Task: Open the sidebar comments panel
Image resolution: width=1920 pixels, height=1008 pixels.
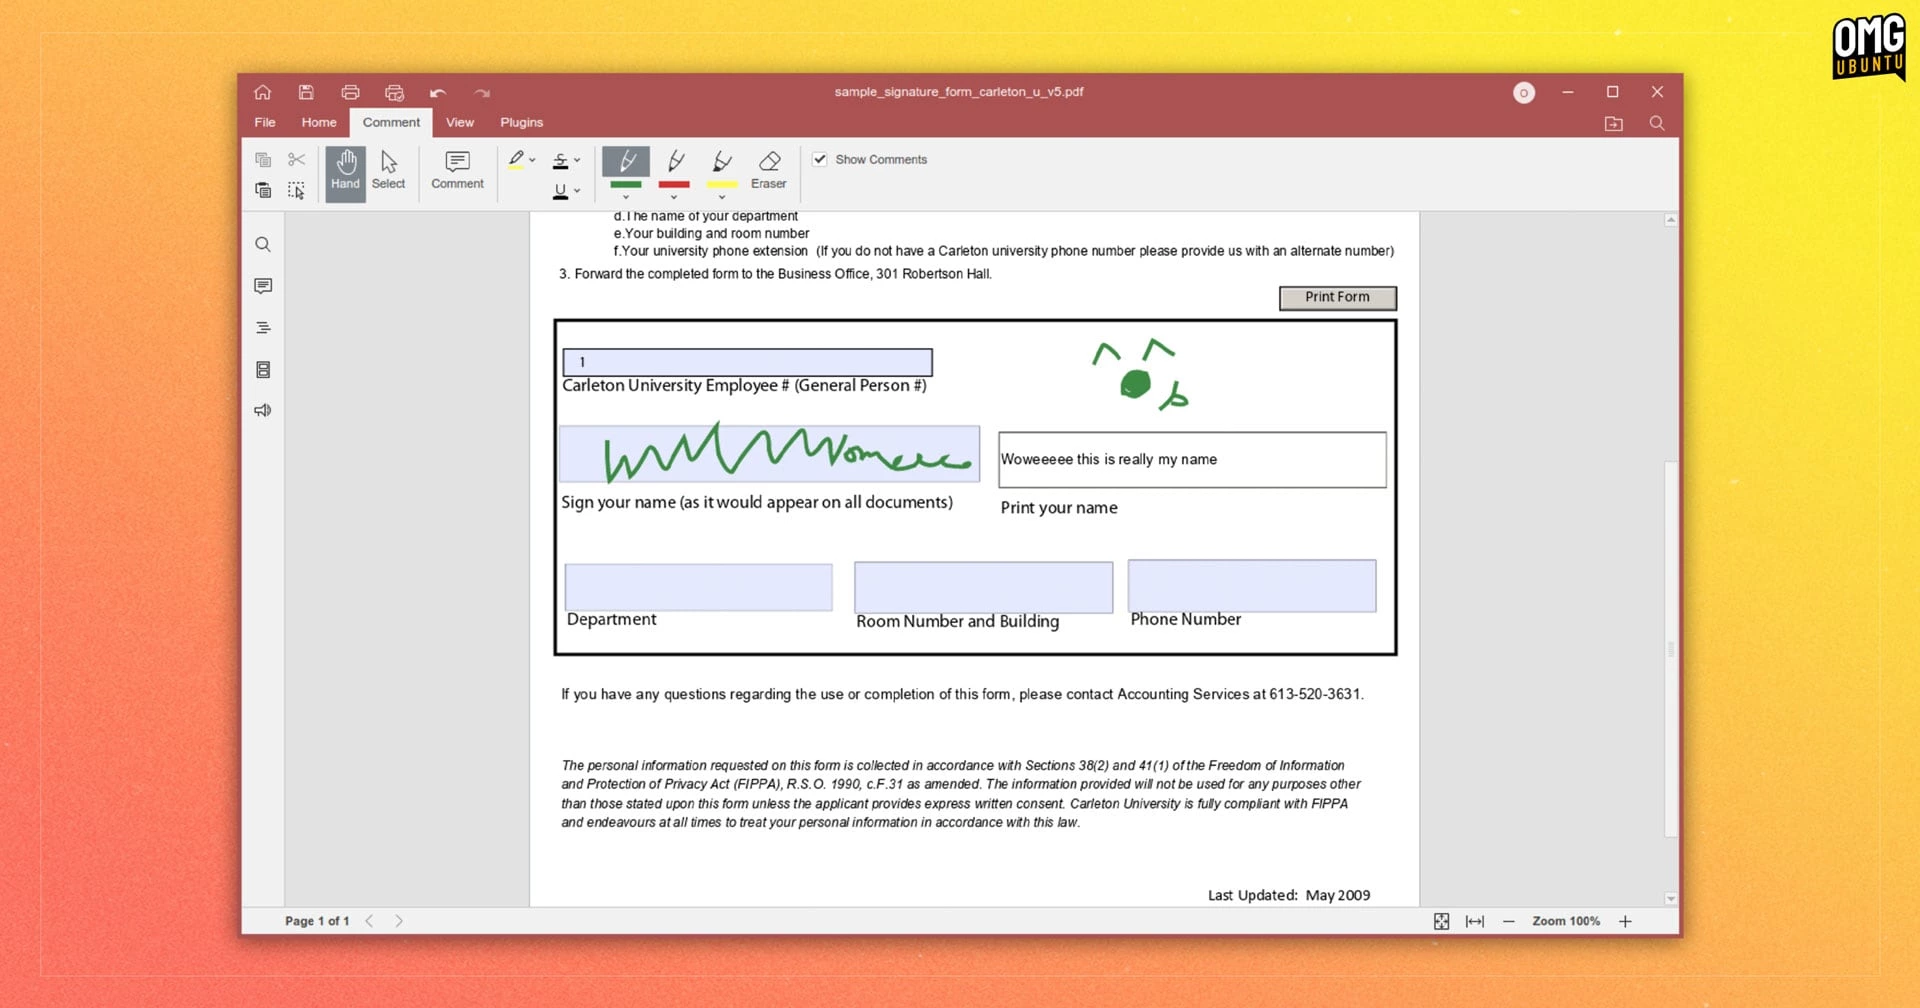Action: click(263, 286)
